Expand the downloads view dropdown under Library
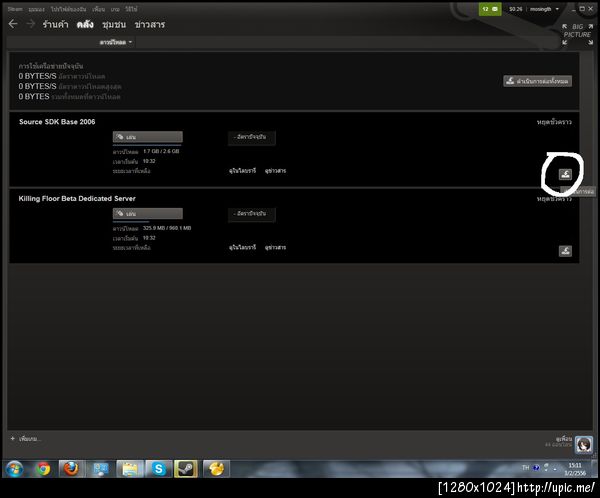This screenshot has height=498, width=600. 116,42
